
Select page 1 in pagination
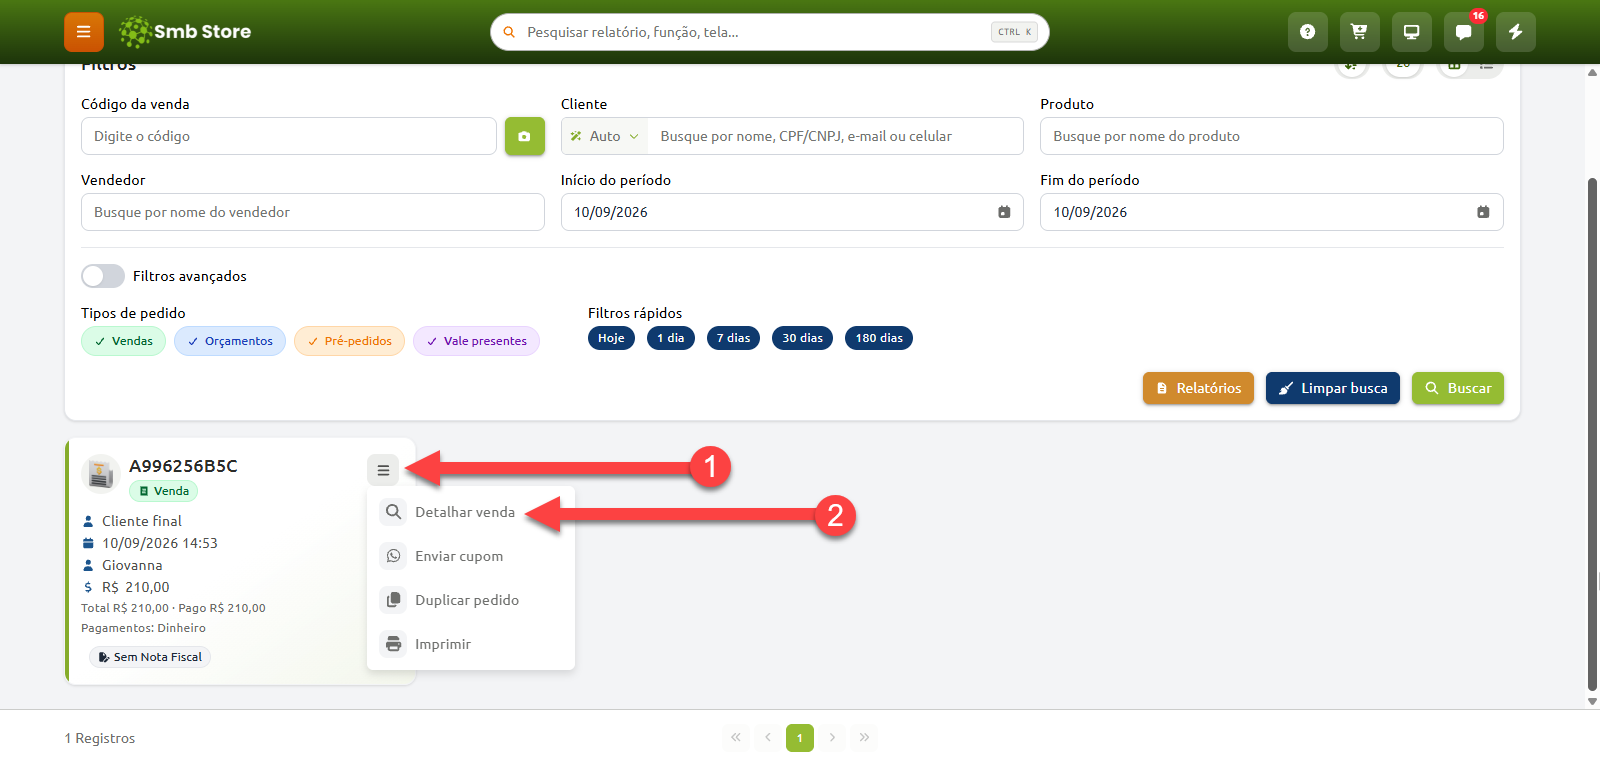pyautogui.click(x=800, y=738)
